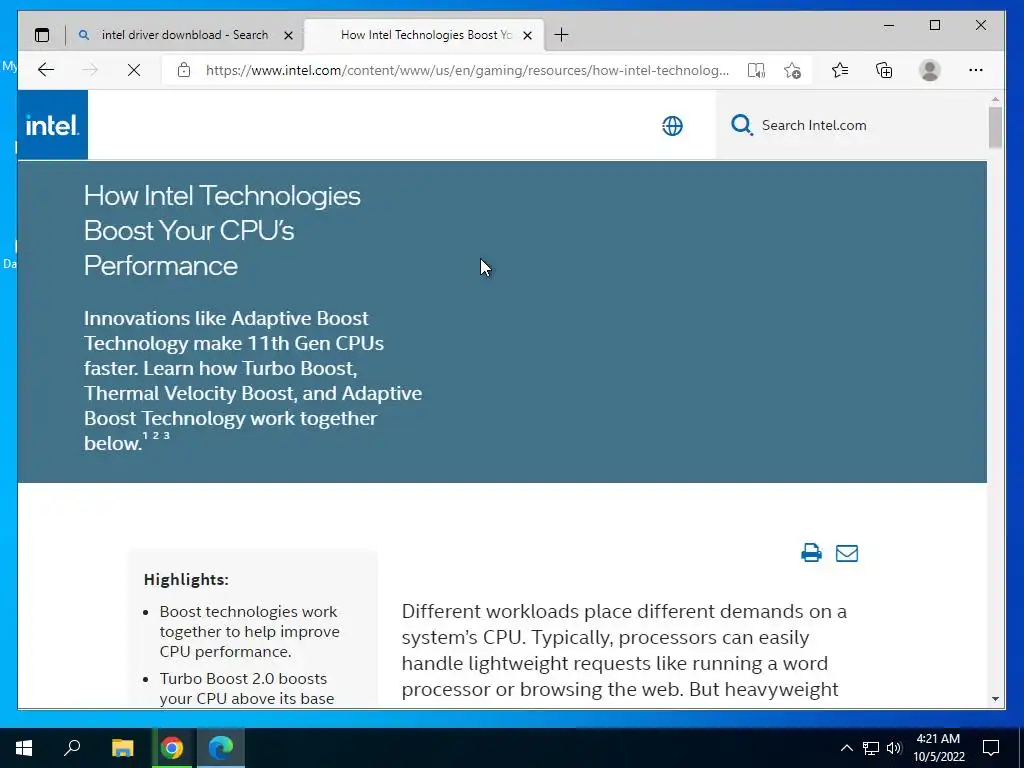Viewport: 1024px width, 768px height.
Task: Open the notifications action center
Action: click(x=991, y=748)
